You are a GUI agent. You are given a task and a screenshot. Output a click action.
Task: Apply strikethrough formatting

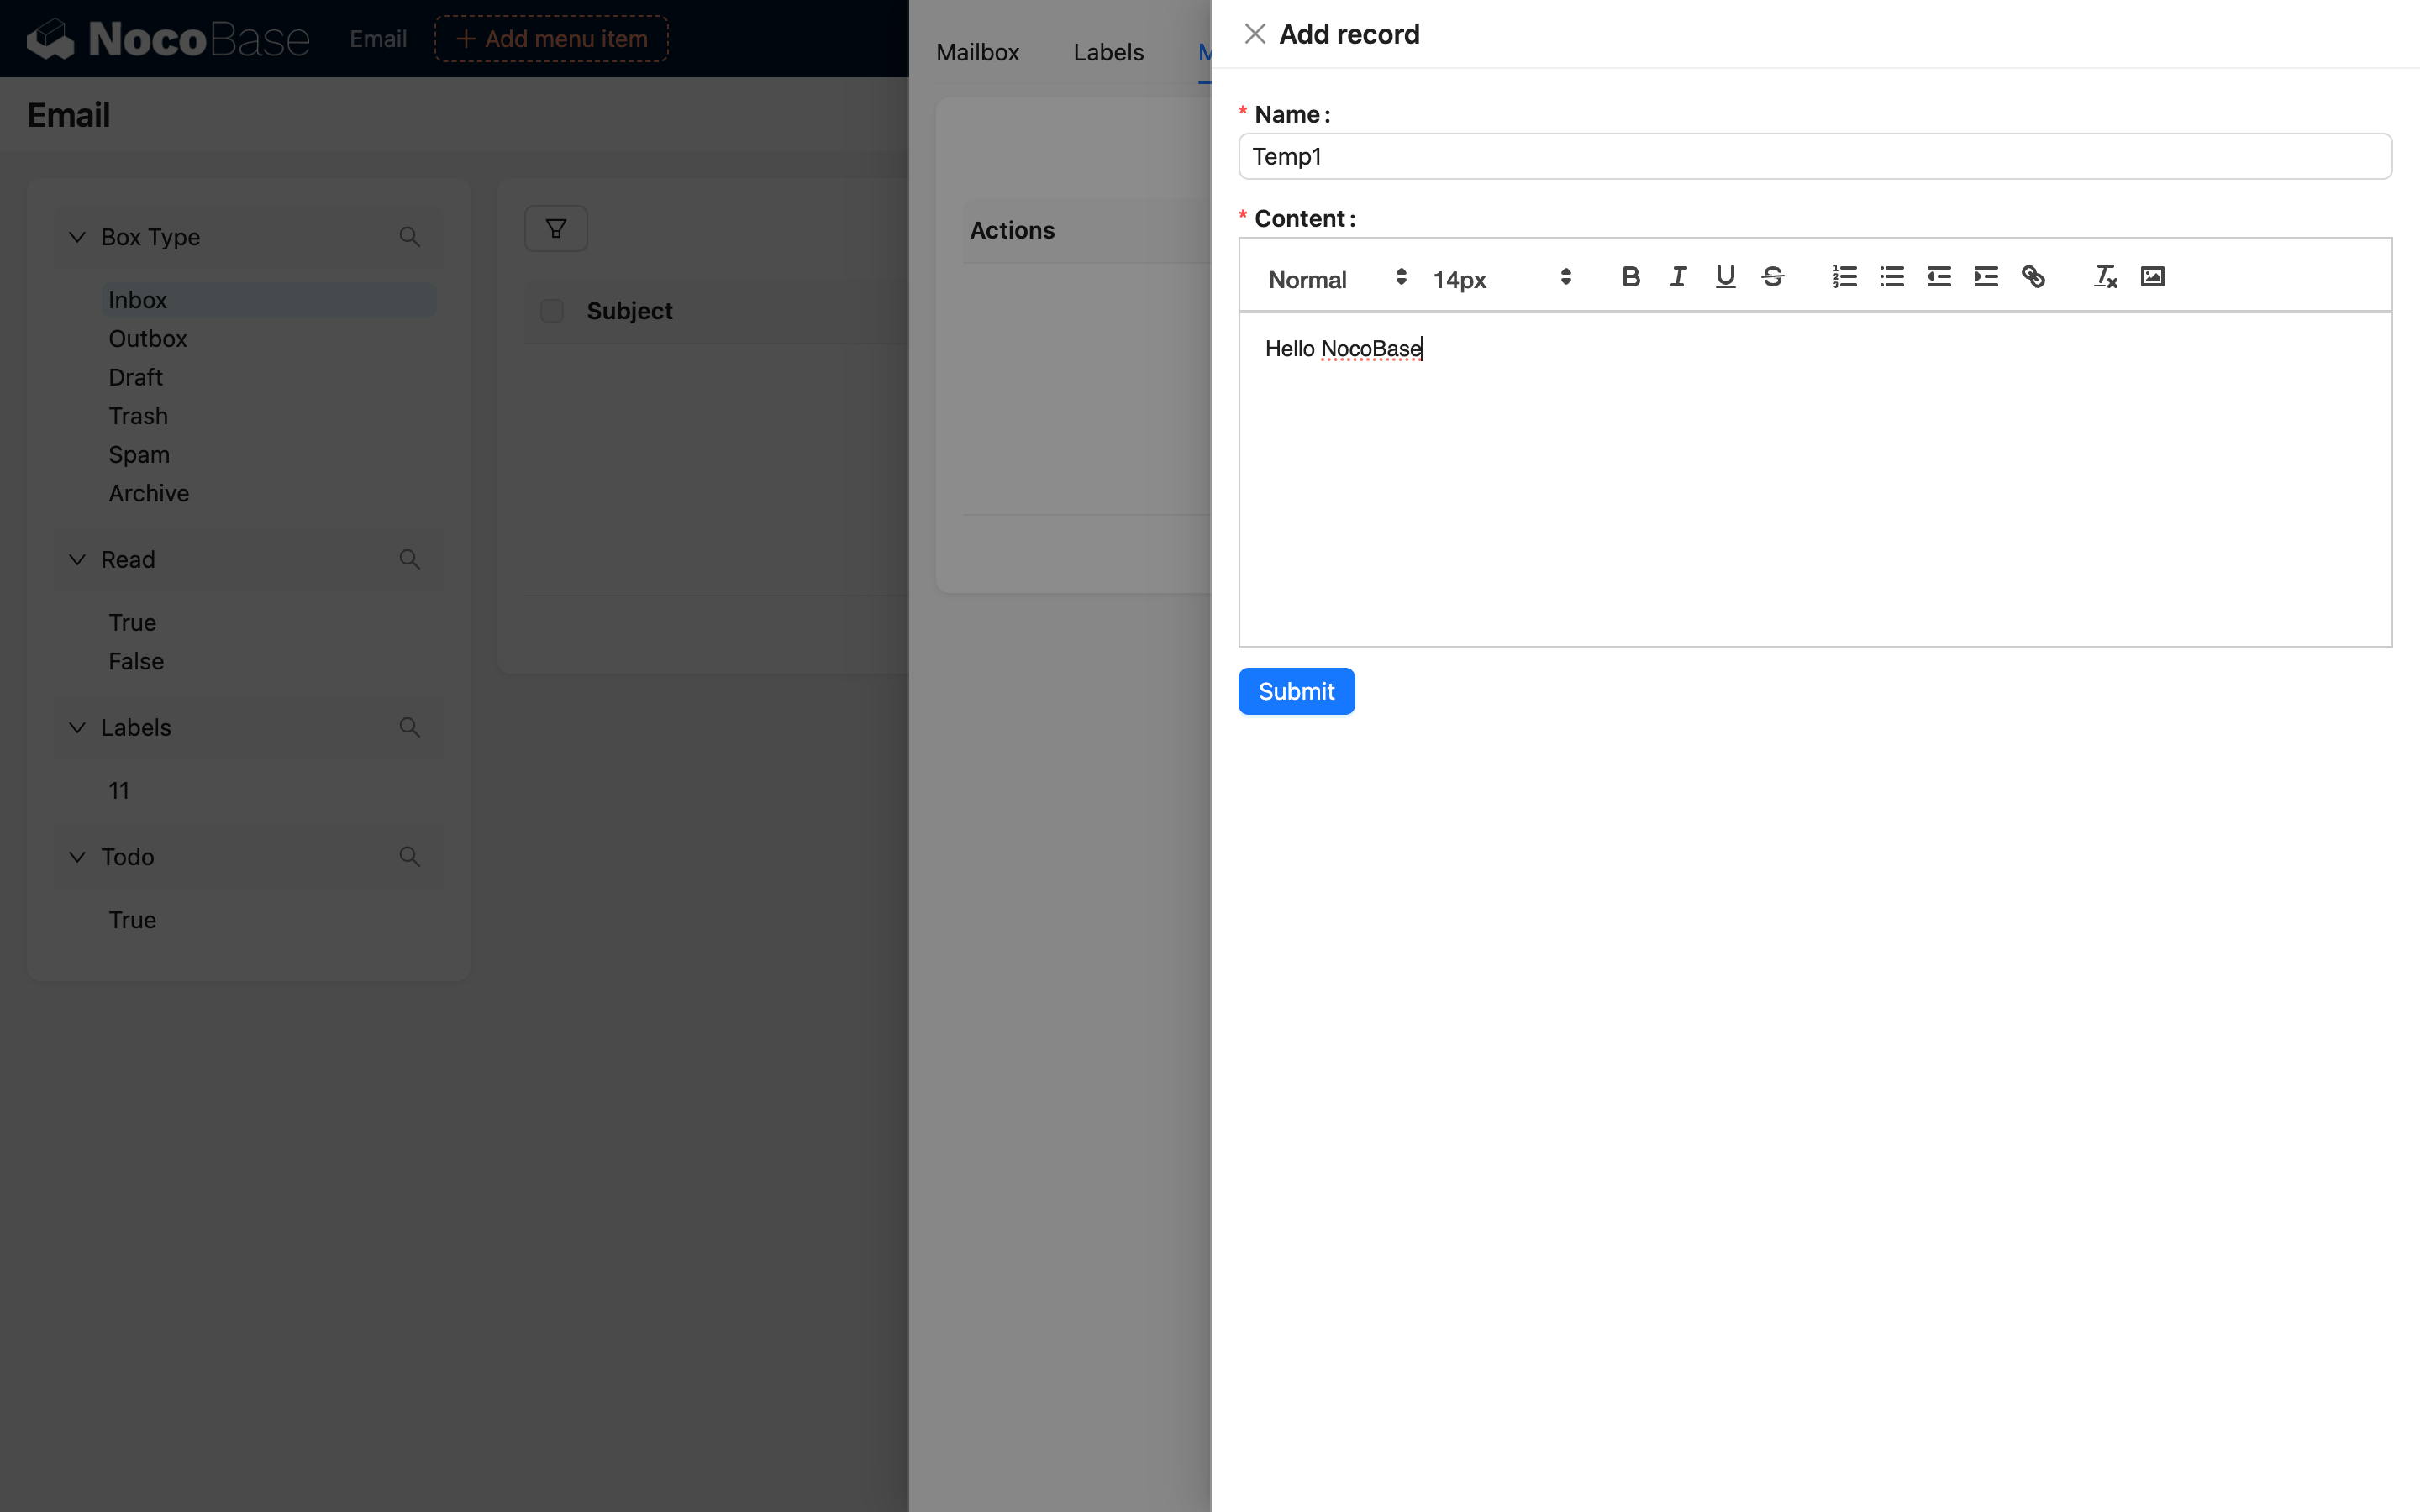coord(1772,277)
